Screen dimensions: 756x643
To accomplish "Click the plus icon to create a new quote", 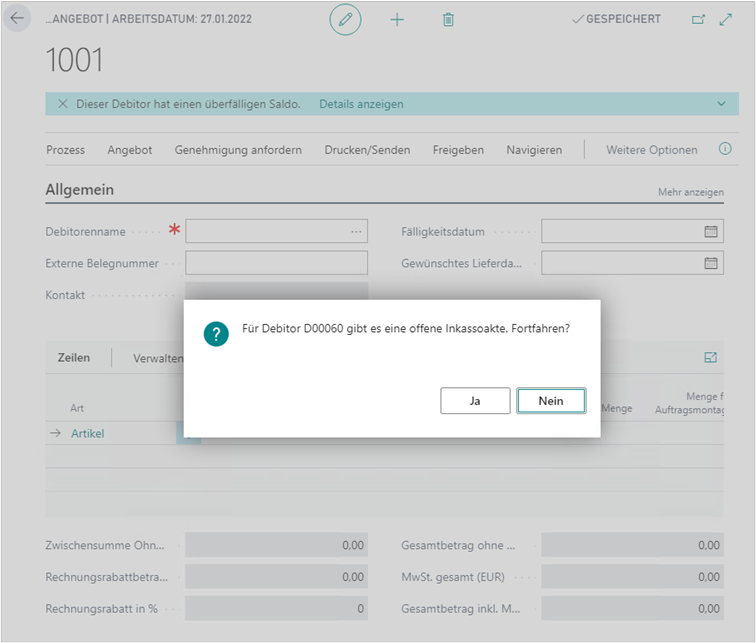I will pos(397,20).
